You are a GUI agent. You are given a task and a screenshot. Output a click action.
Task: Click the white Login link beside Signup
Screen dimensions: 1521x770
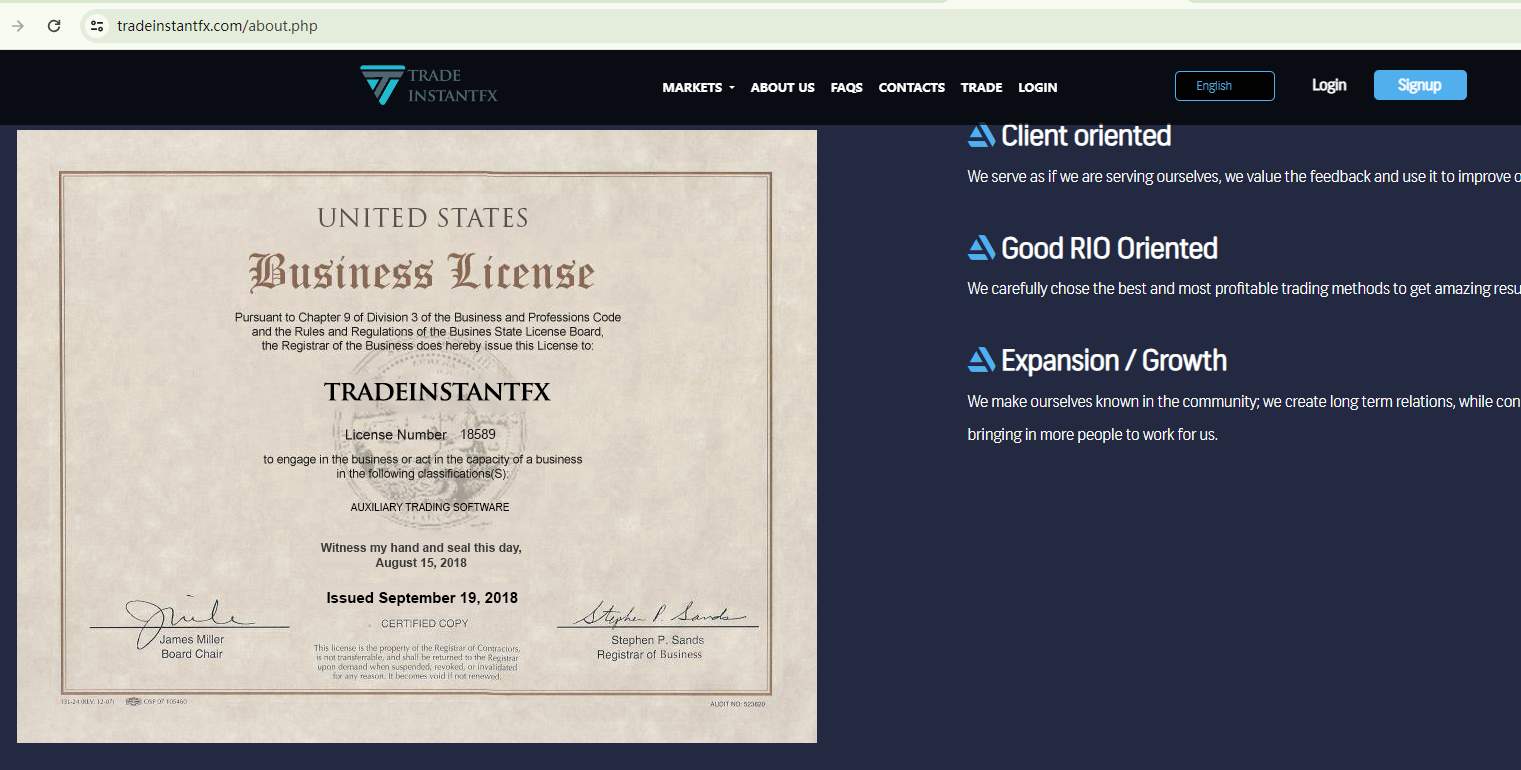1329,85
